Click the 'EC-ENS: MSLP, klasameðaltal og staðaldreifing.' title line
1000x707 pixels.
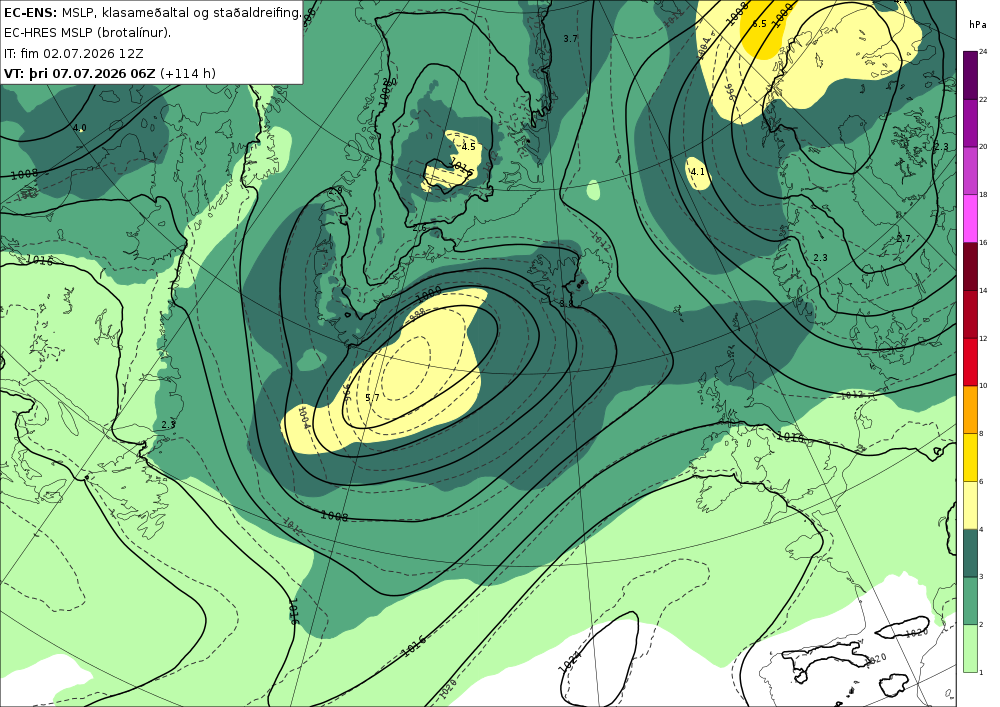(x=152, y=13)
